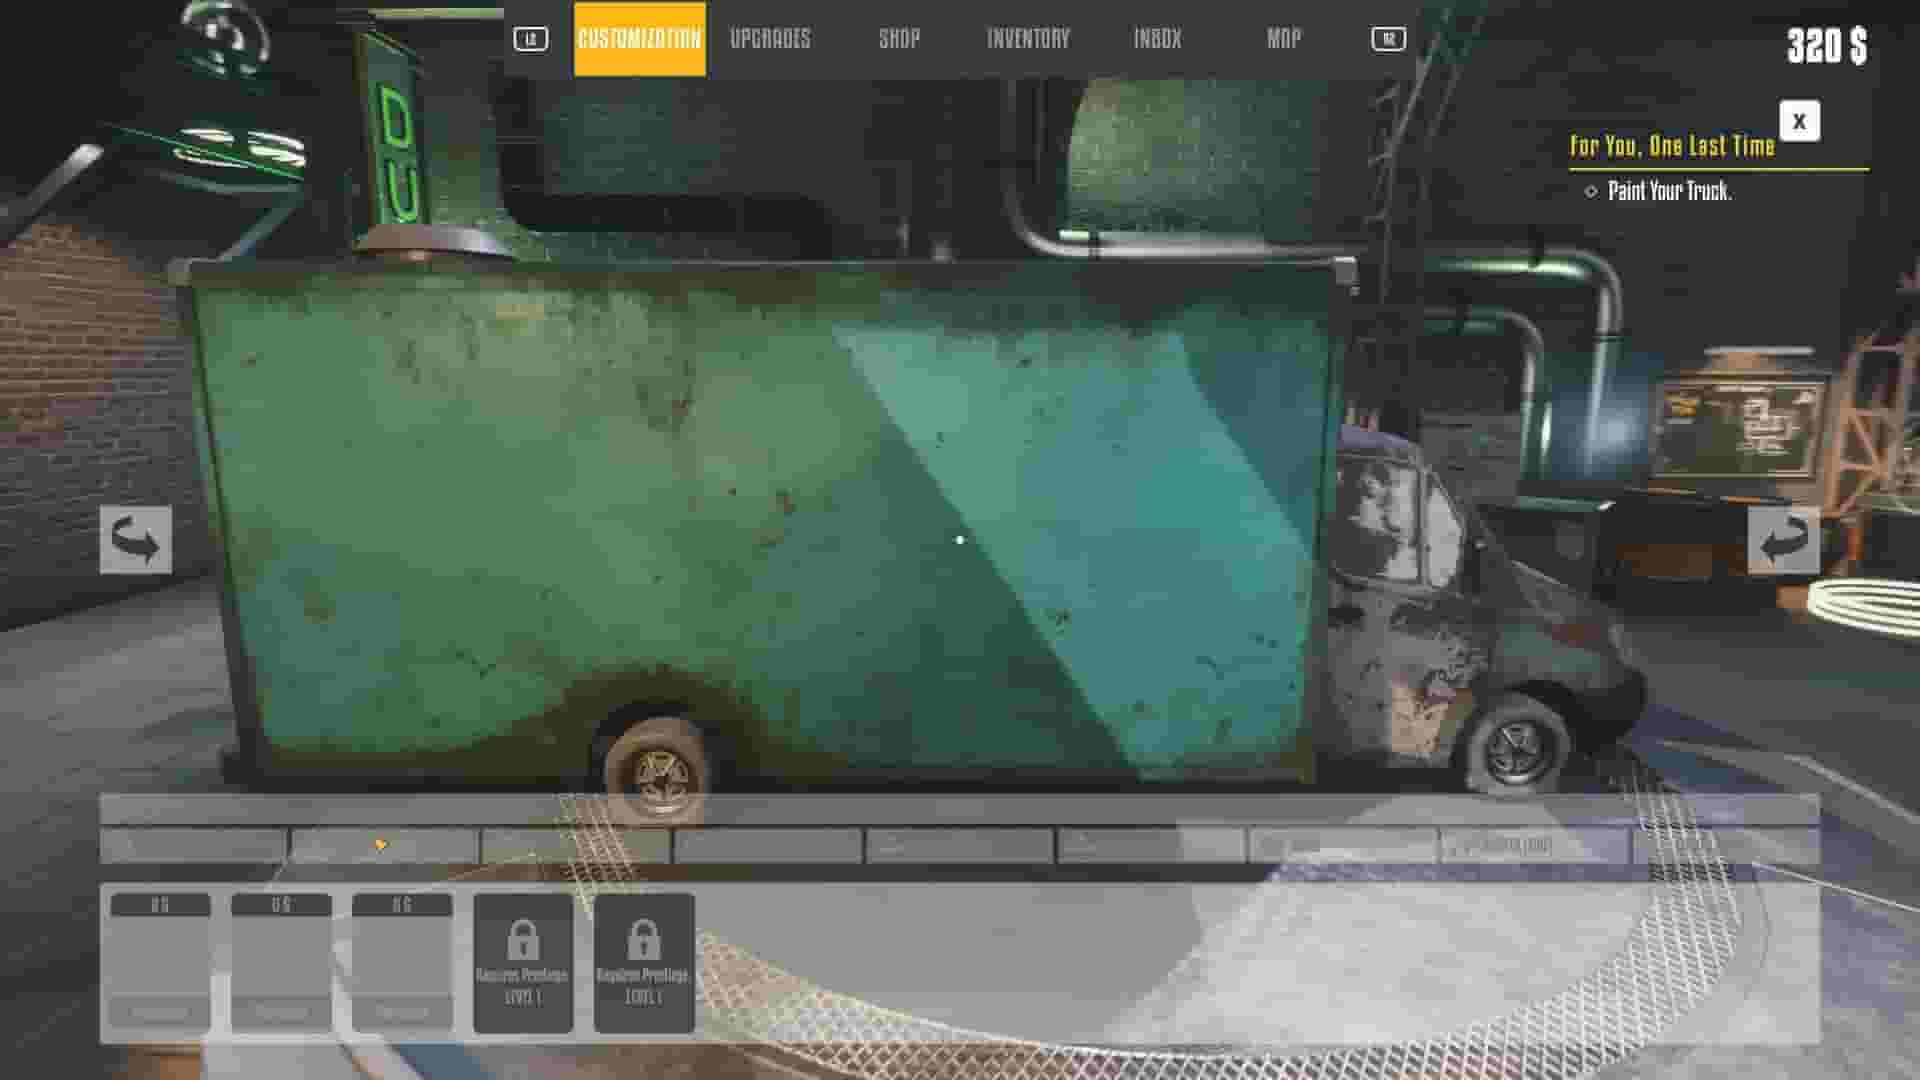Select the category tab with yellow paint marker
1920x1080 pixels.
coord(383,845)
